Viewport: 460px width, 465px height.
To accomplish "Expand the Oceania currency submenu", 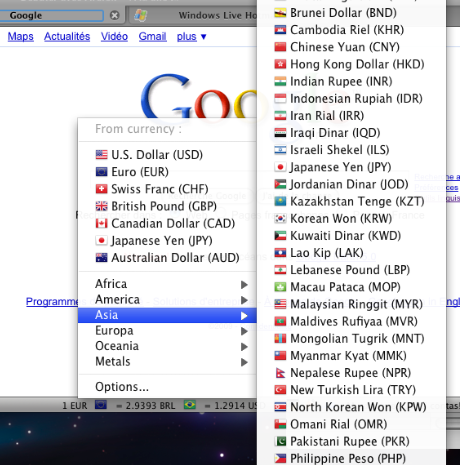I will [167, 346].
